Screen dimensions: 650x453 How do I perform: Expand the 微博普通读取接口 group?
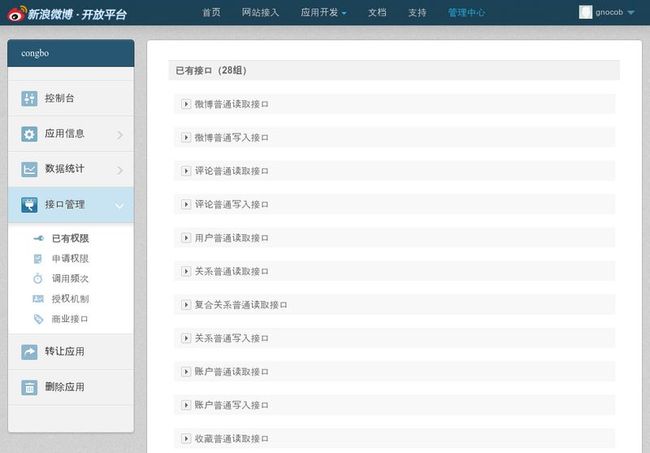point(186,104)
